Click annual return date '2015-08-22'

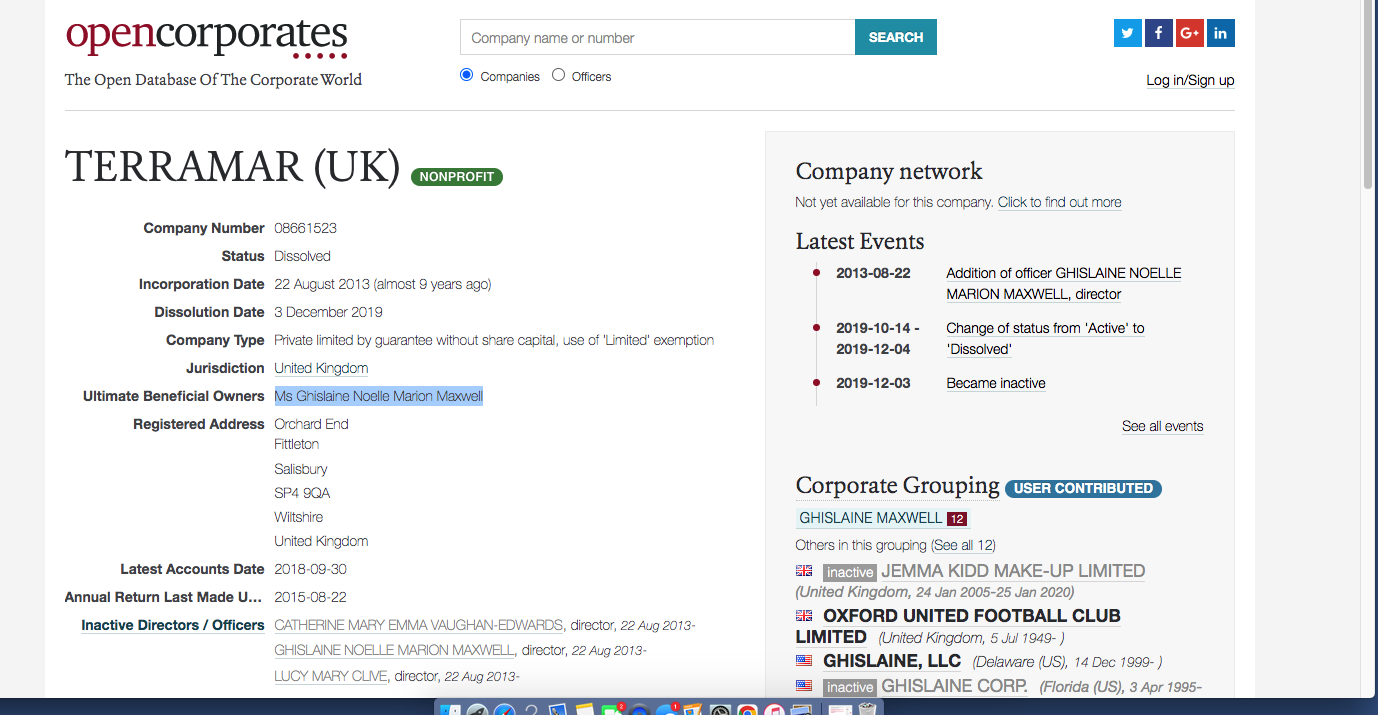pyautogui.click(x=311, y=597)
